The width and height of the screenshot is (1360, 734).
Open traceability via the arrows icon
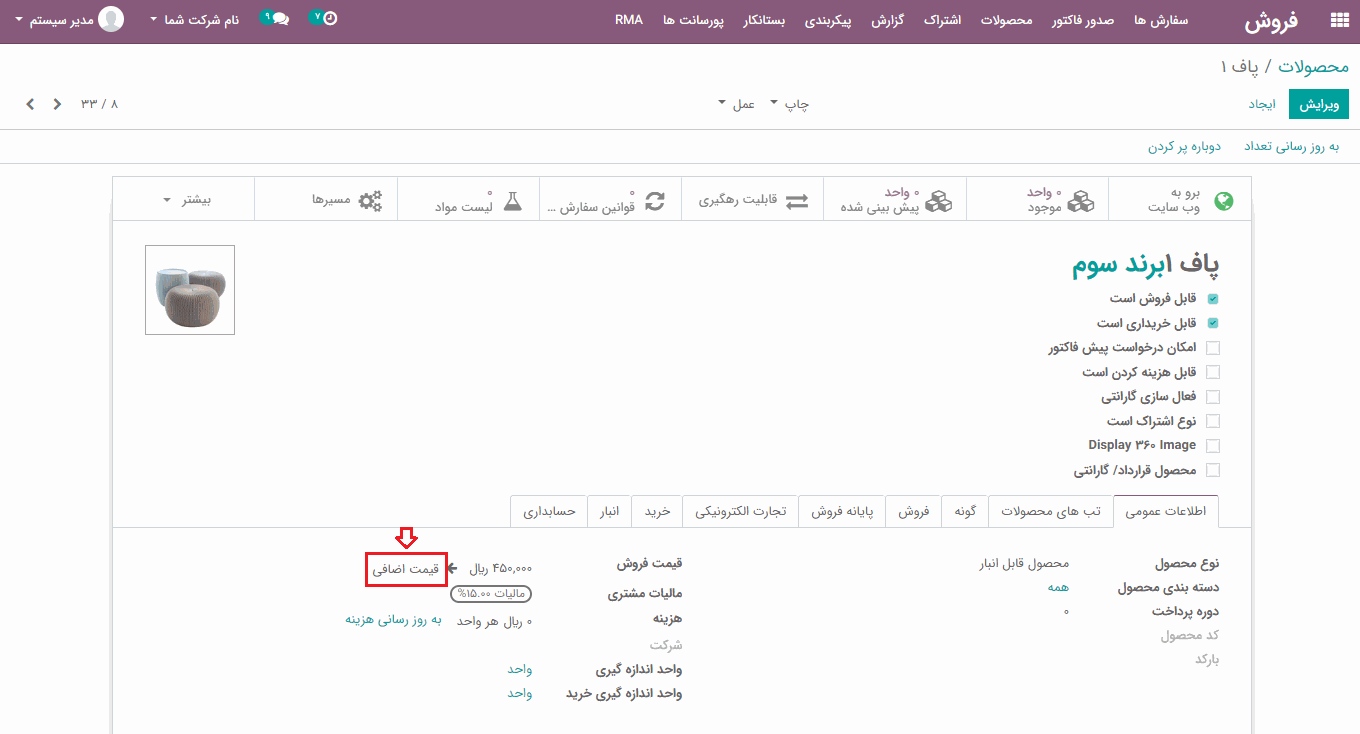pyautogui.click(x=796, y=201)
